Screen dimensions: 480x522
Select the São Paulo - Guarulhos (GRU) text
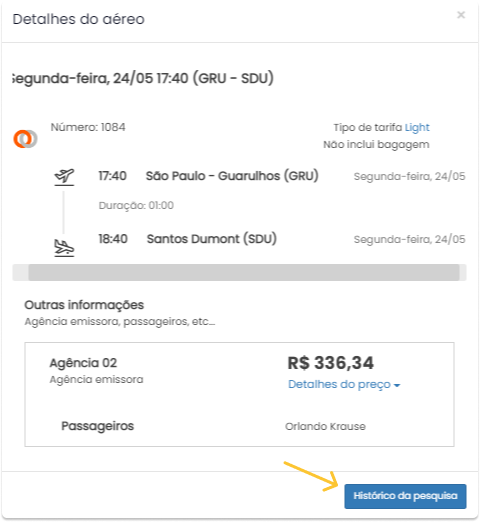point(232,176)
